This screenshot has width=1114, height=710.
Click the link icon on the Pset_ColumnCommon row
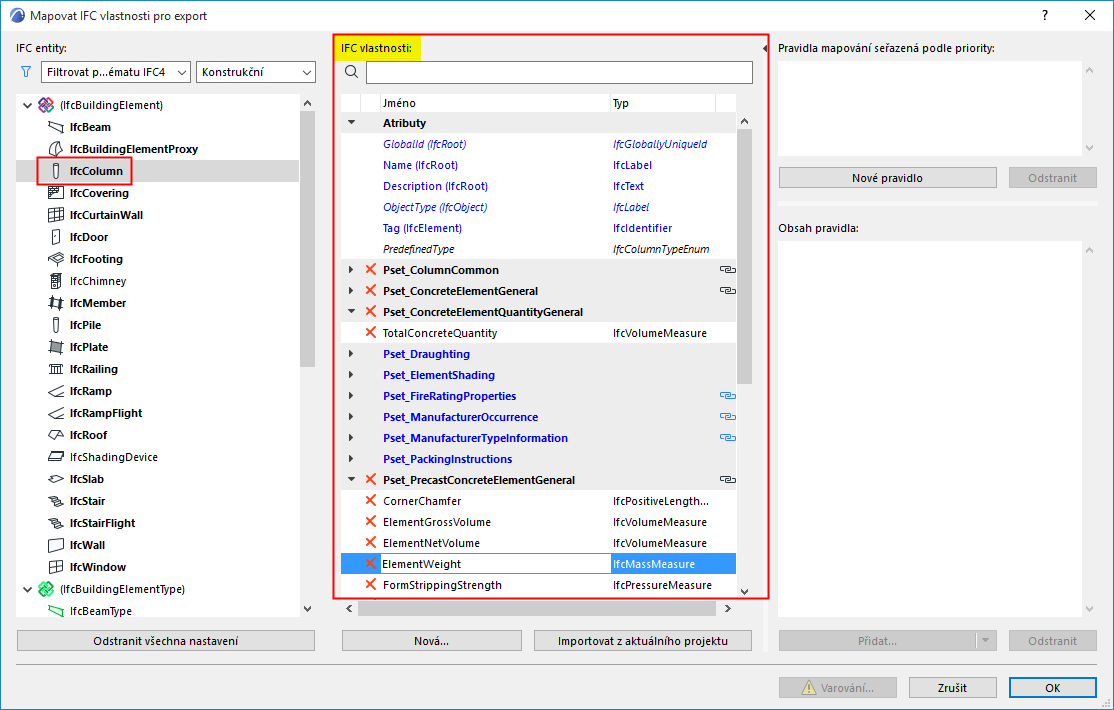727,270
